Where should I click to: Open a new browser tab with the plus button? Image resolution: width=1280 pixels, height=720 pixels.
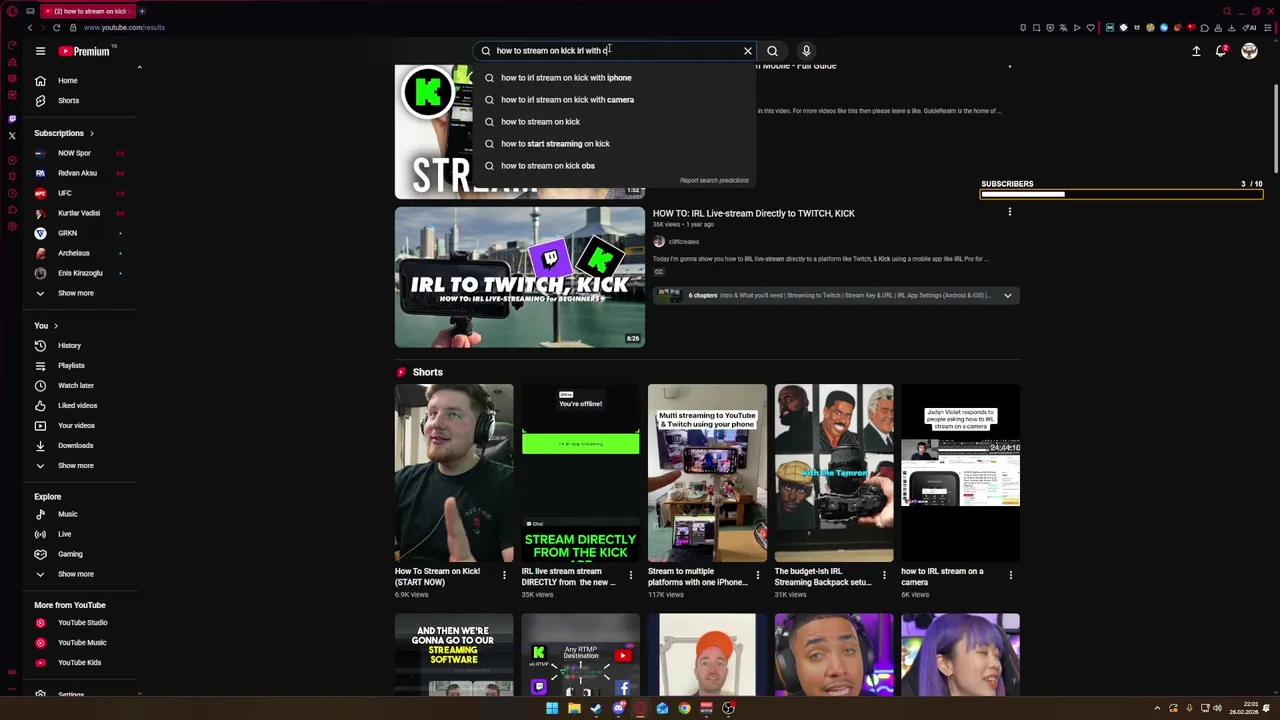click(141, 11)
